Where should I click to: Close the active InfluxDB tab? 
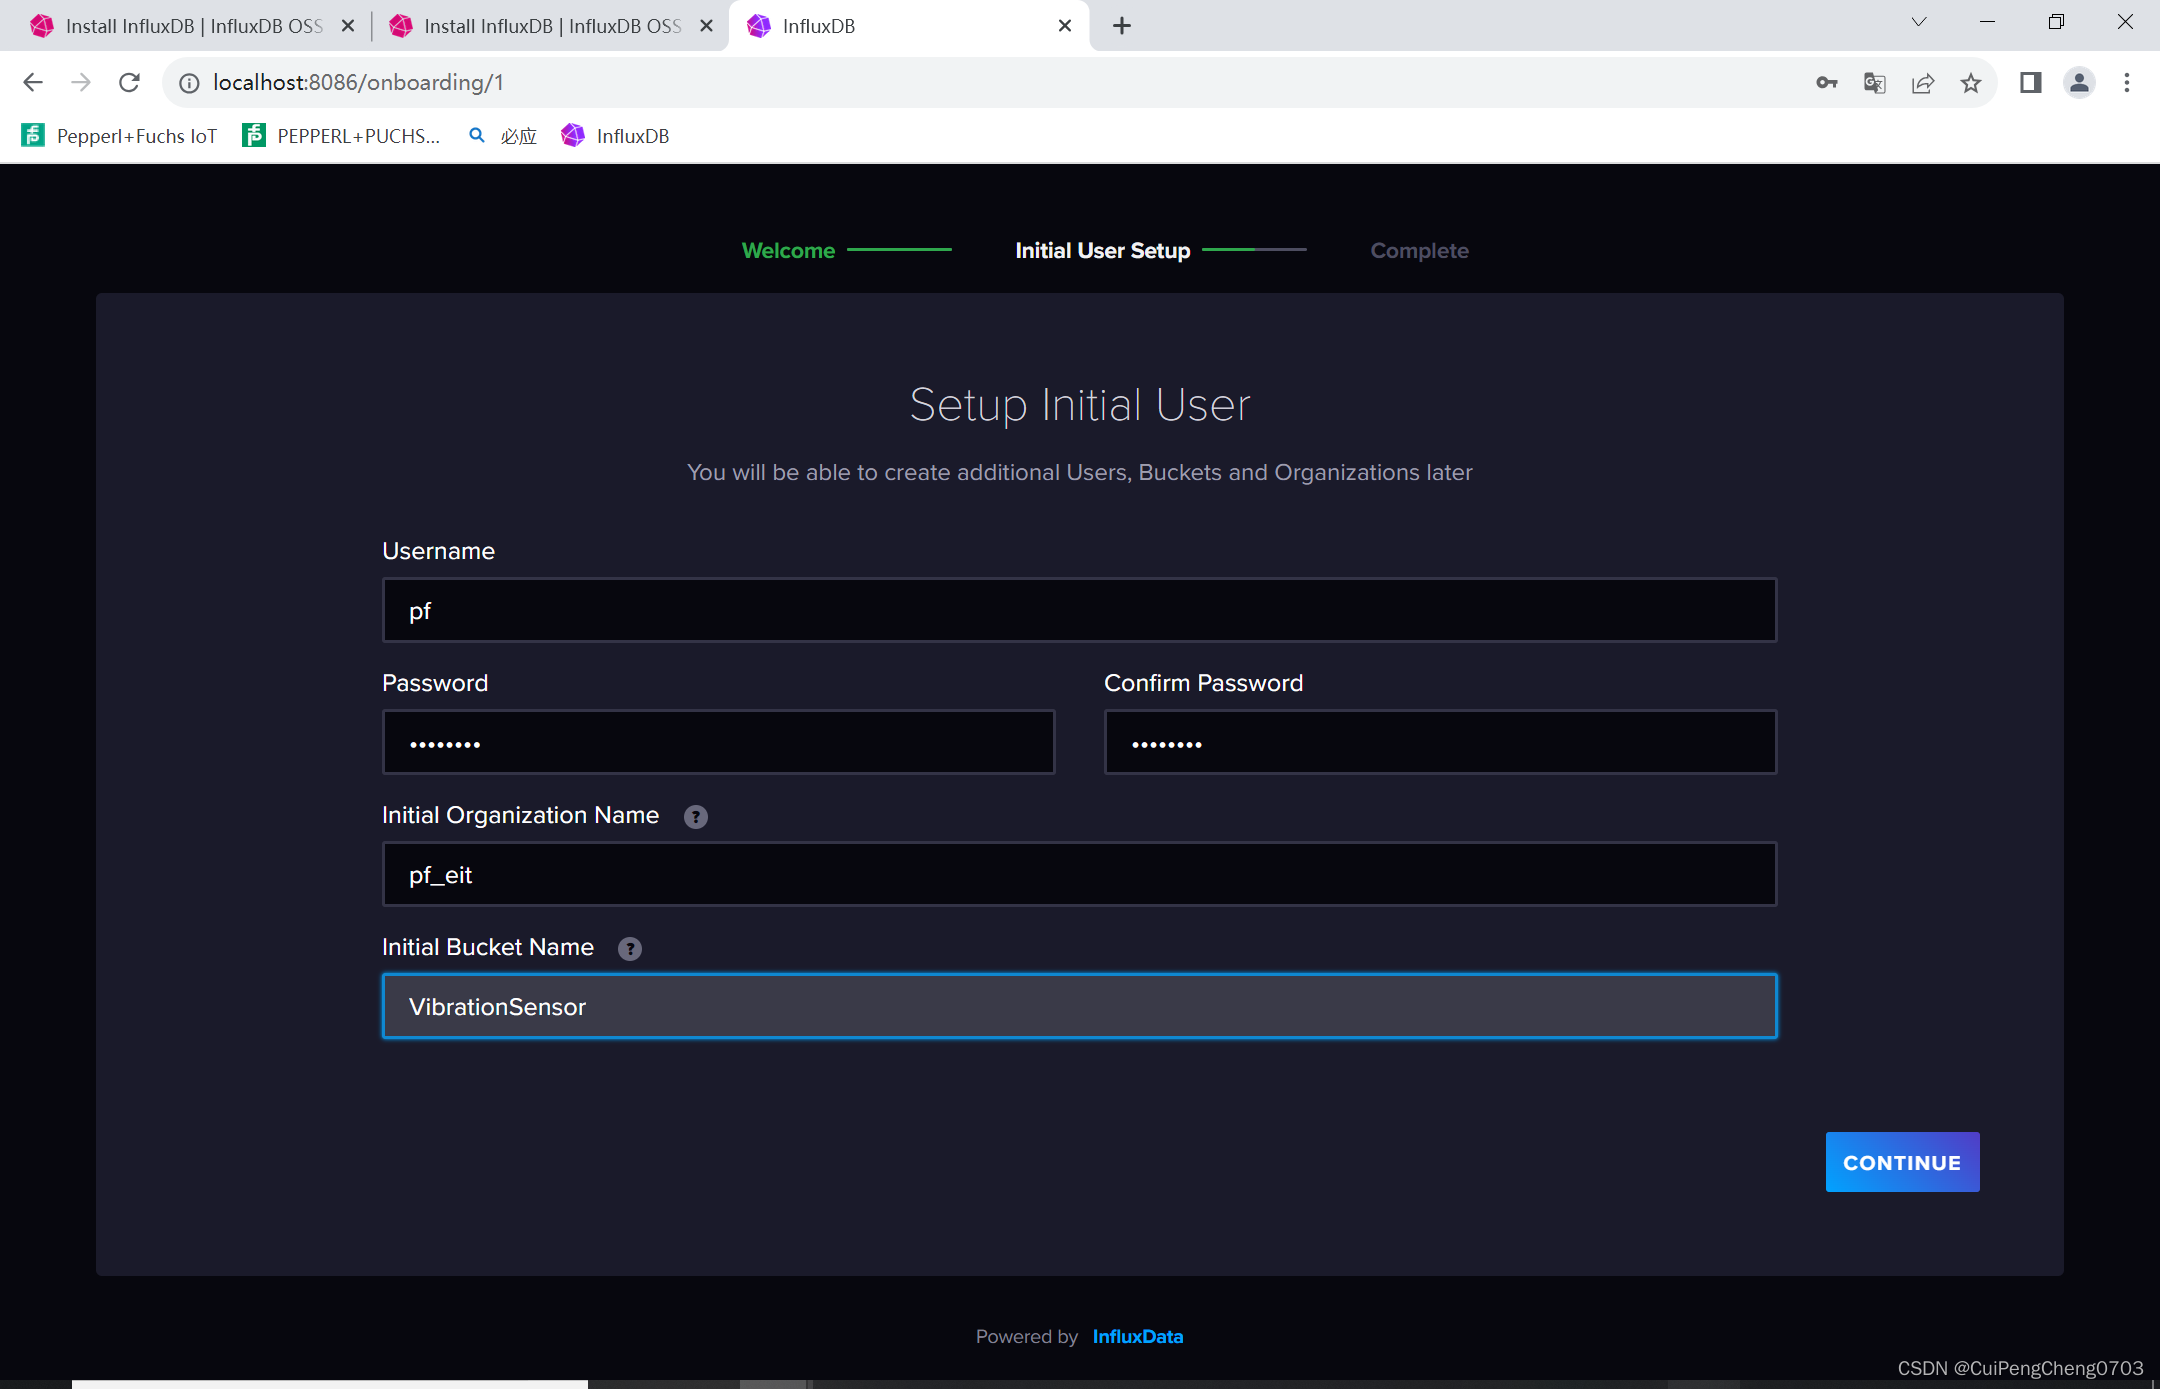[x=1065, y=26]
